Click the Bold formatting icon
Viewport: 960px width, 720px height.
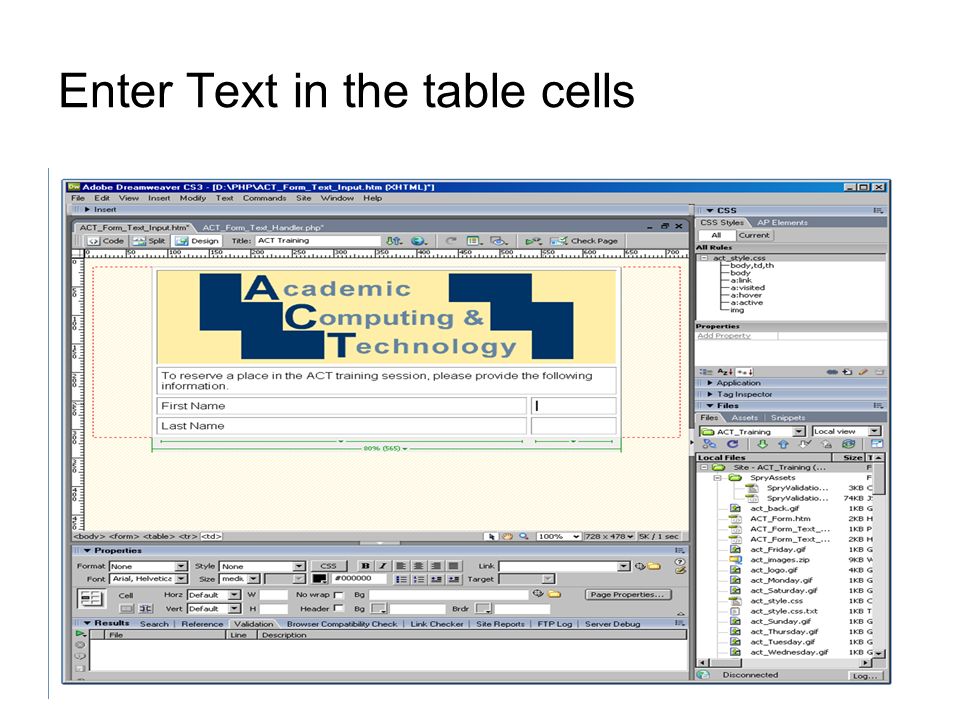365,566
